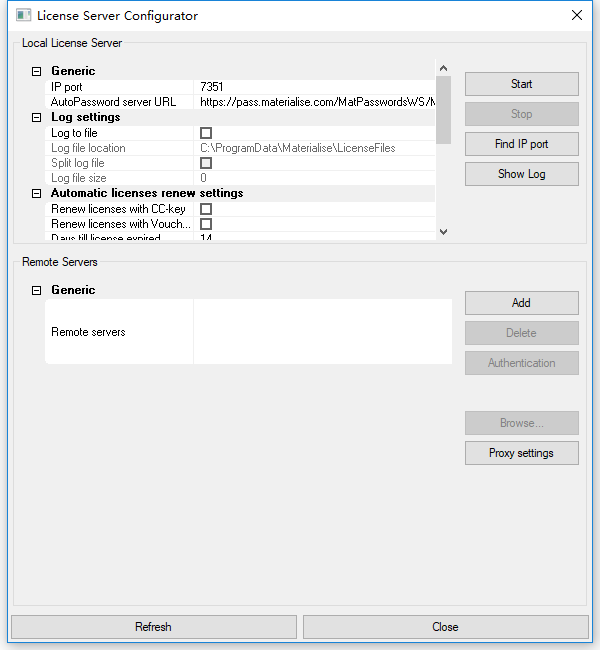600x650 pixels.
Task: Select Renew licenses with Vouch... label
Action: point(121,224)
